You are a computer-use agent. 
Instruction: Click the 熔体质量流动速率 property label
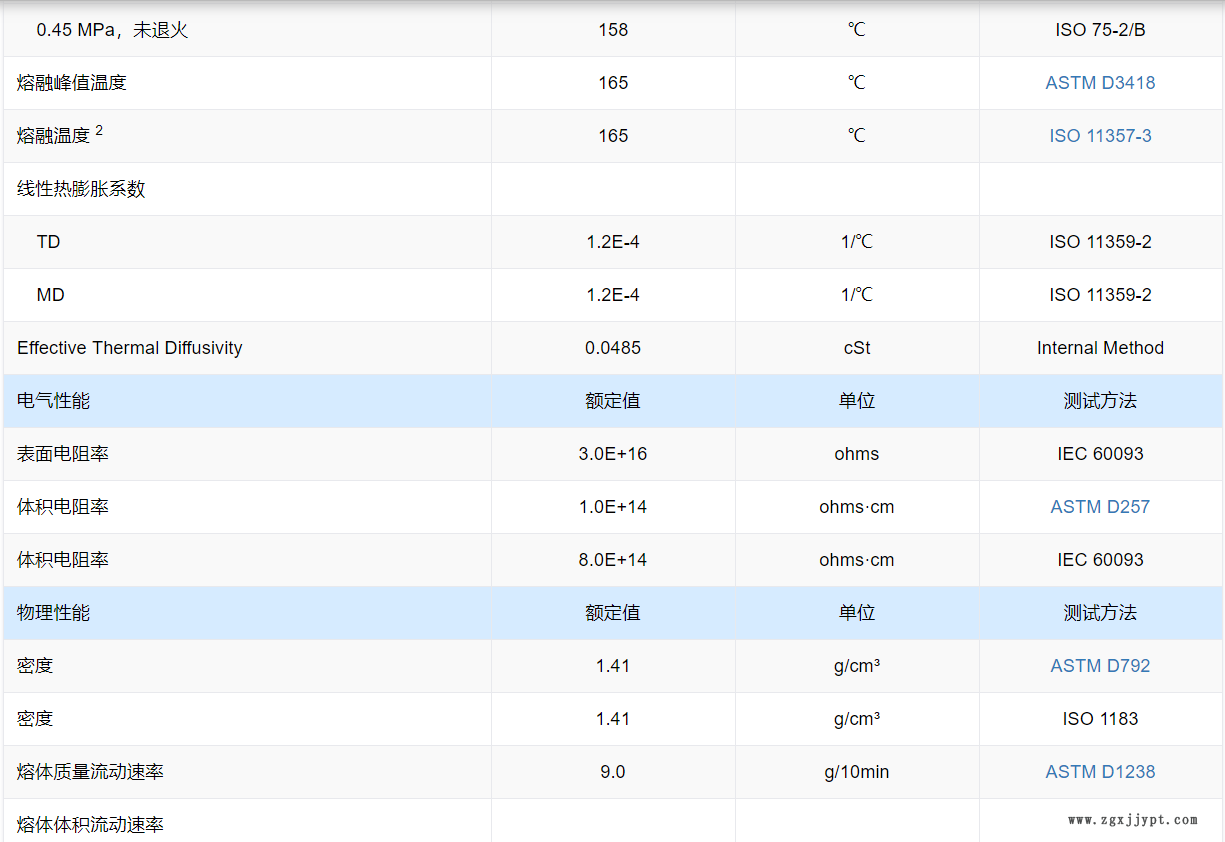click(90, 772)
